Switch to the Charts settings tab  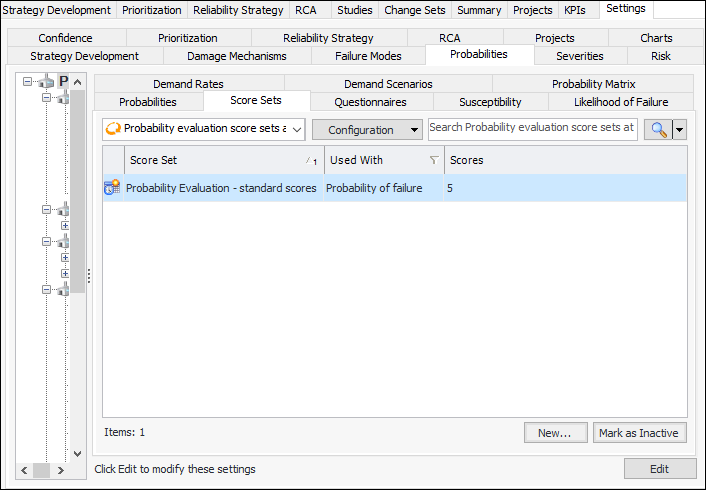(x=656, y=38)
